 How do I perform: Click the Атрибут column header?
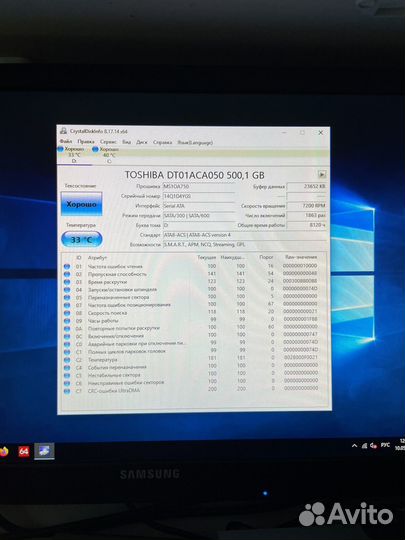pyautogui.click(x=97, y=258)
